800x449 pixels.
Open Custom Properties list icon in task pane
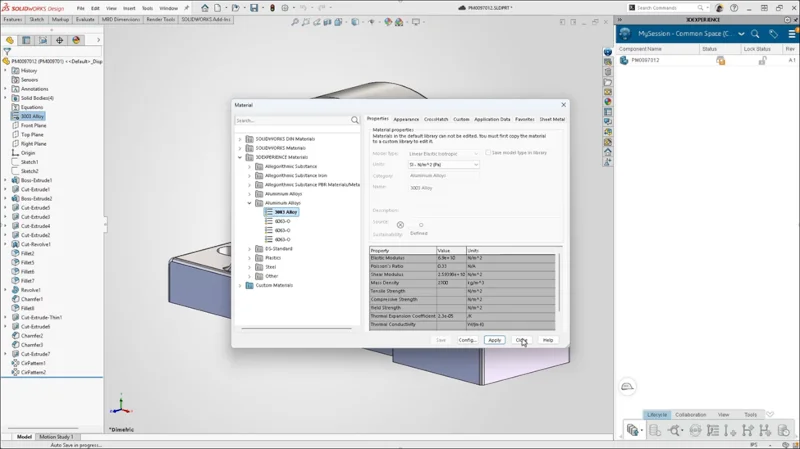click(x=608, y=112)
